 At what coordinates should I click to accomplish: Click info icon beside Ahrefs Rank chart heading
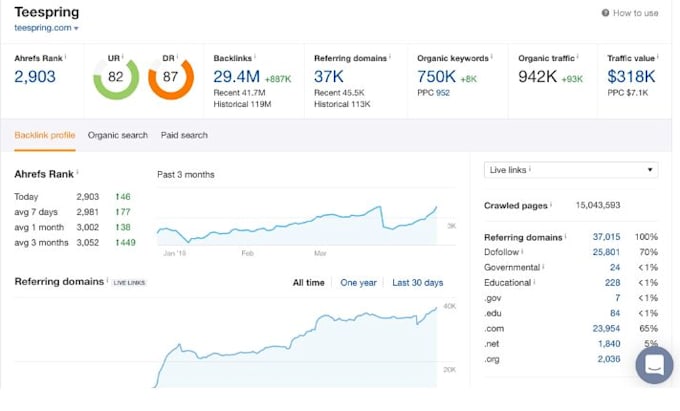pos(77,173)
